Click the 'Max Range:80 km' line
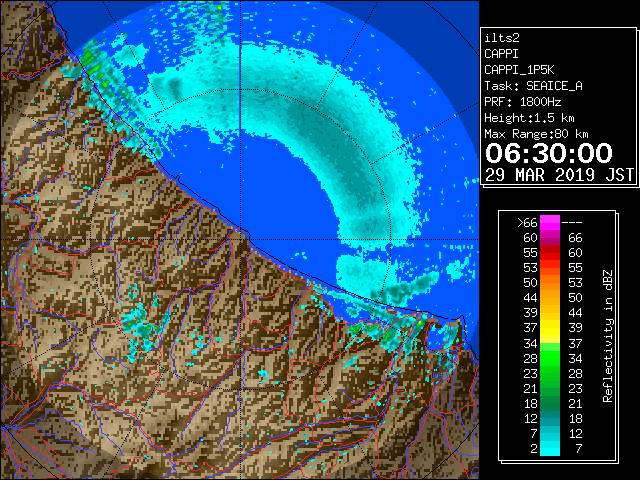Viewport: 640px width, 480px height. click(x=536, y=134)
